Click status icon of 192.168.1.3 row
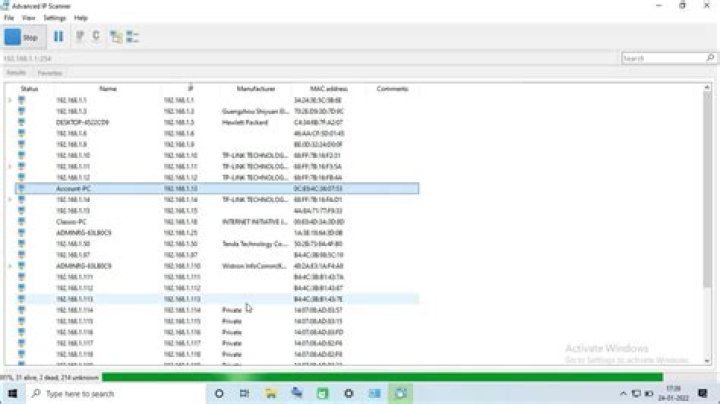 pyautogui.click(x=21, y=111)
